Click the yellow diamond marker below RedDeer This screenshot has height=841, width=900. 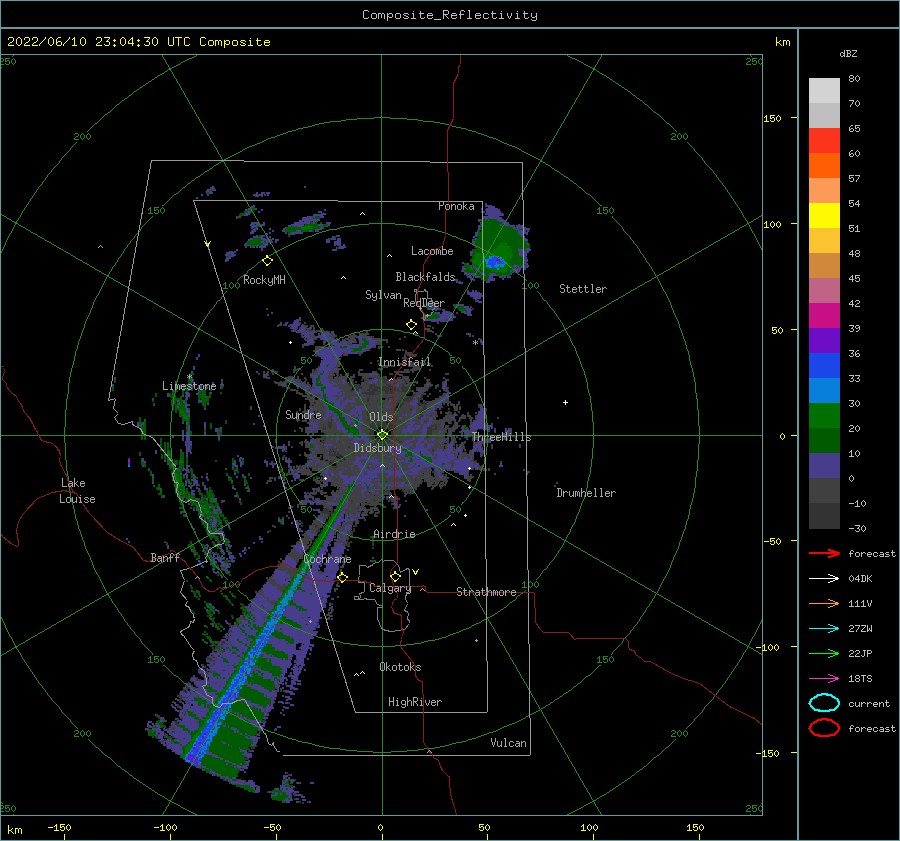click(412, 325)
